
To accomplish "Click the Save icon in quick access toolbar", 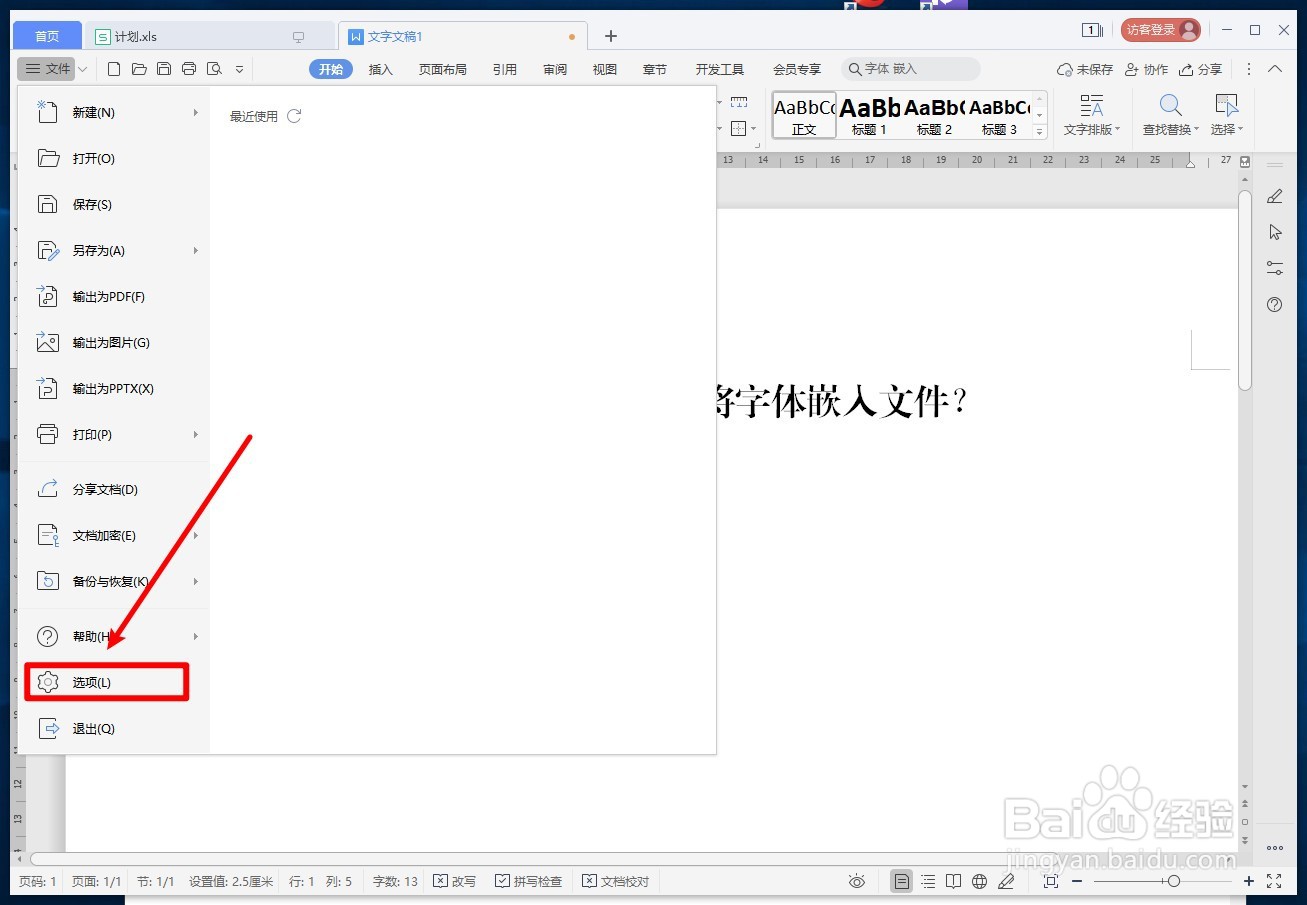I will click(x=164, y=68).
